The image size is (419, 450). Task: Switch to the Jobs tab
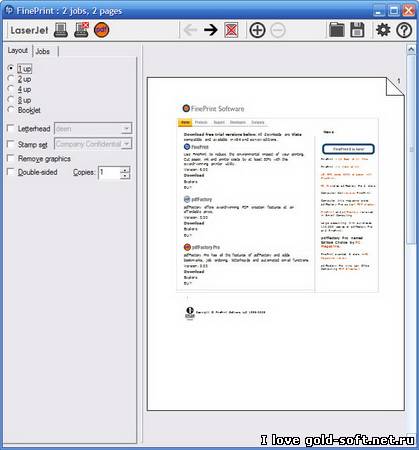[x=43, y=51]
